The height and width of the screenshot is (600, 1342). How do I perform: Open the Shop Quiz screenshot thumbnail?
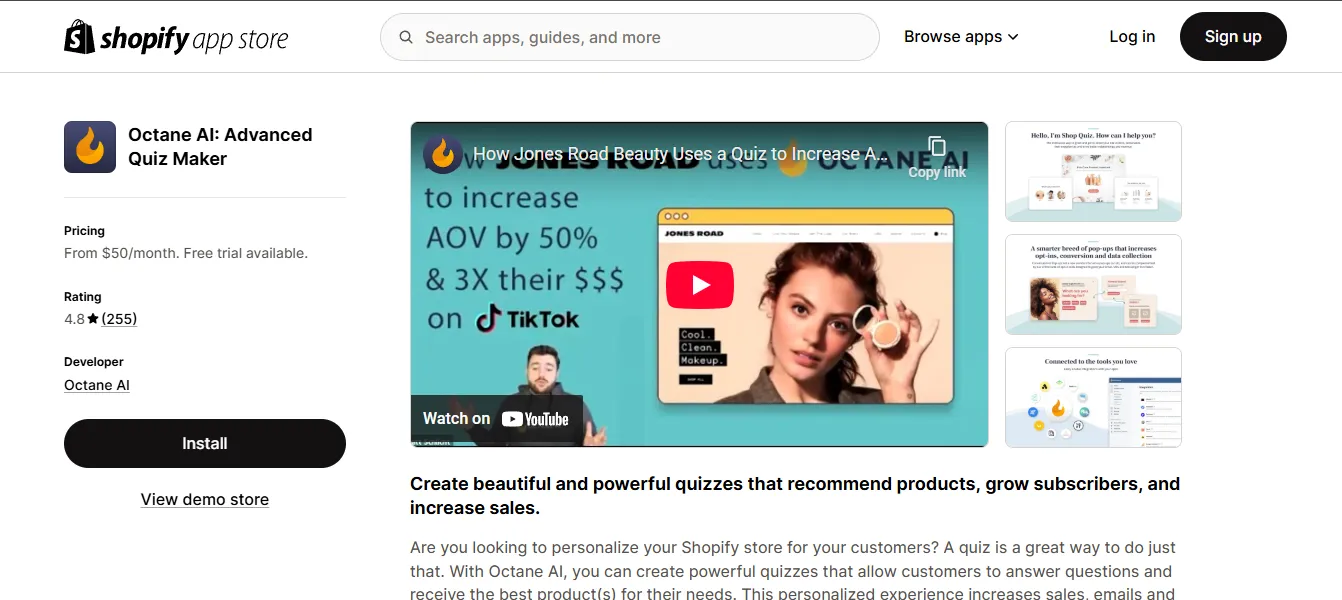coord(1093,171)
